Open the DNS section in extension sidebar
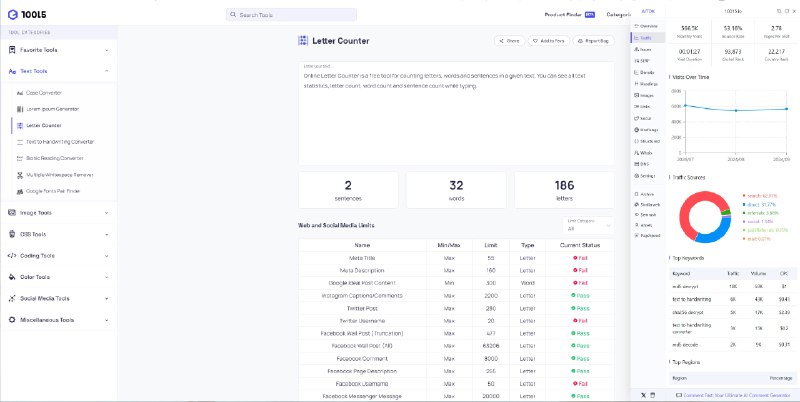Viewport: 800px width, 402px height. click(642, 164)
